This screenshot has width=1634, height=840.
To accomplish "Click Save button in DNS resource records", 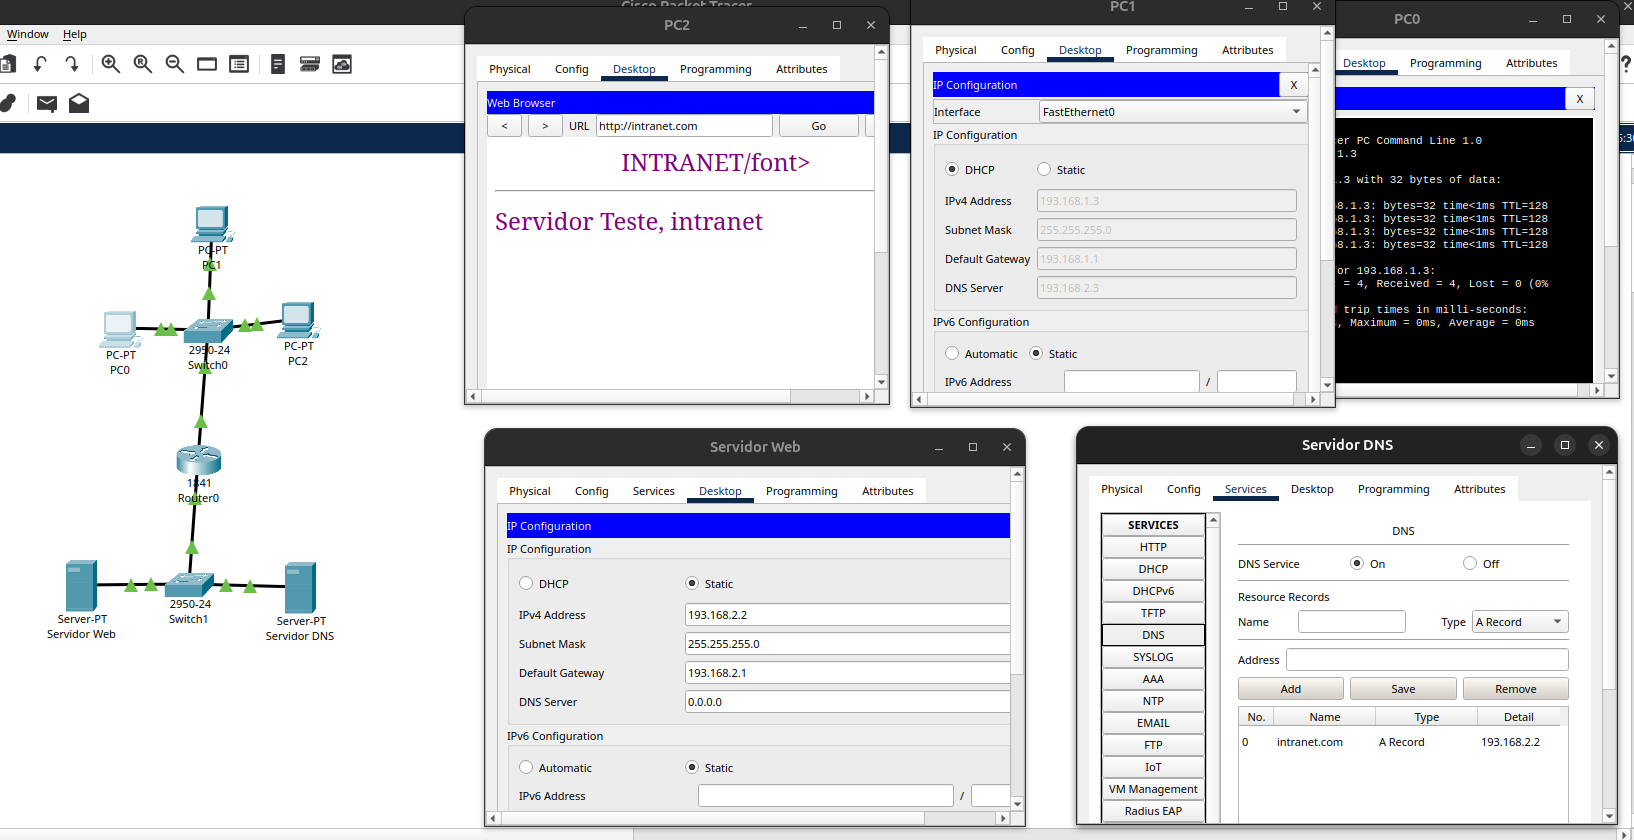I will point(1403,689).
